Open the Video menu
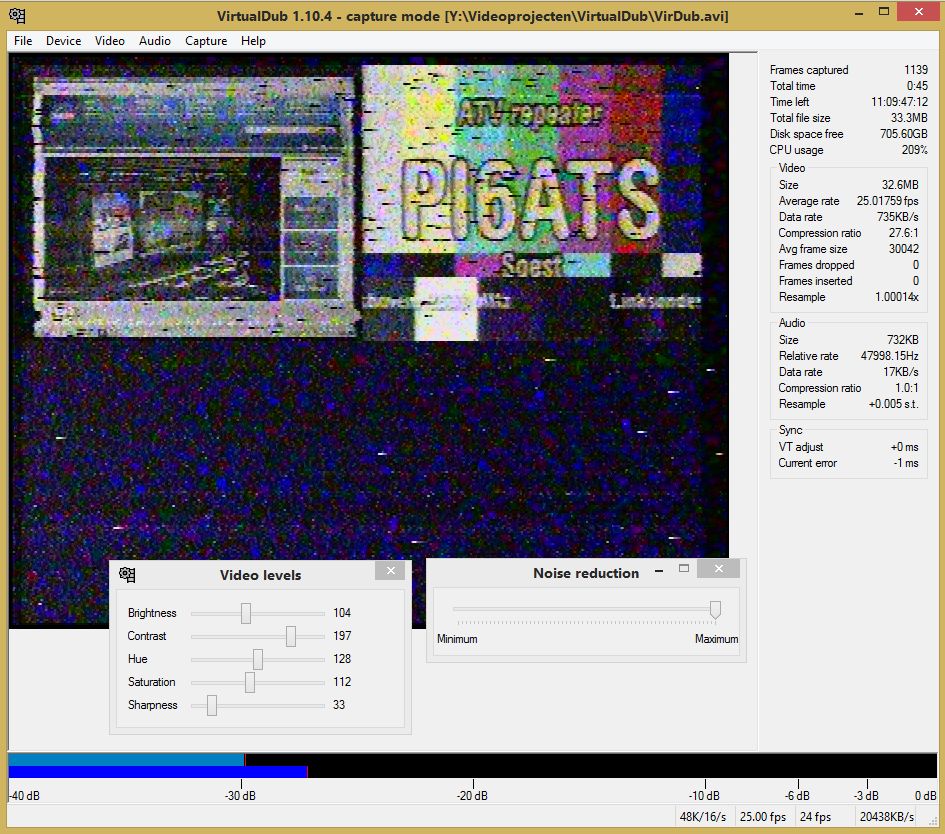This screenshot has height=834, width=945. (x=109, y=40)
